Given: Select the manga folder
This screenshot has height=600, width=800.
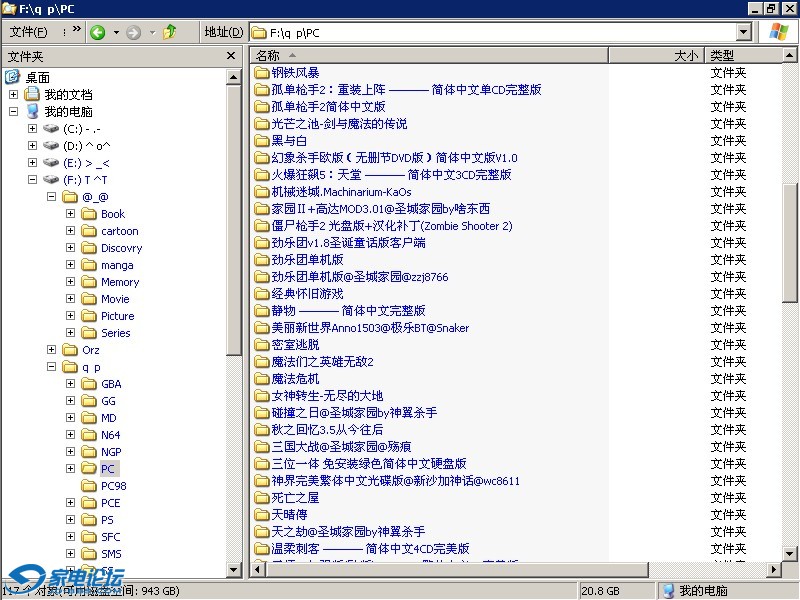Looking at the screenshot, I should click(x=117, y=265).
